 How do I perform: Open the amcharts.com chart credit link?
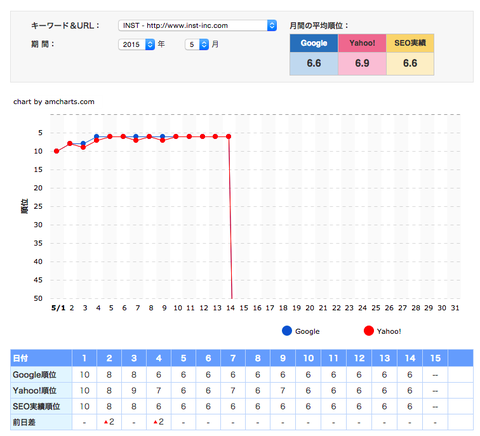(x=54, y=102)
